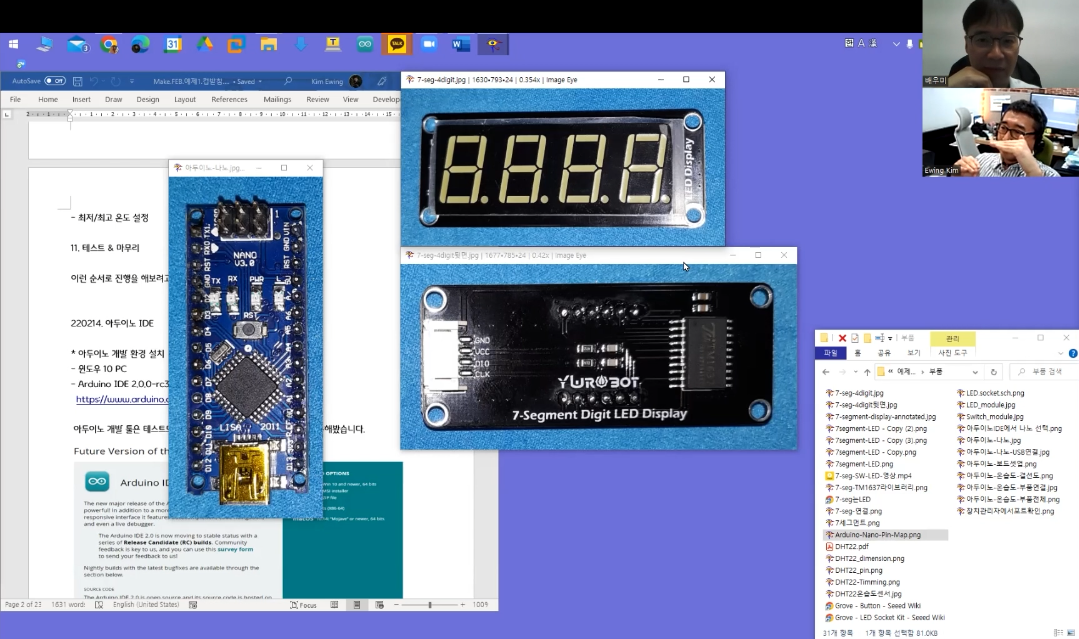This screenshot has height=639, width=1079.
Task: Click the survey form link in the document
Action: click(x=235, y=549)
